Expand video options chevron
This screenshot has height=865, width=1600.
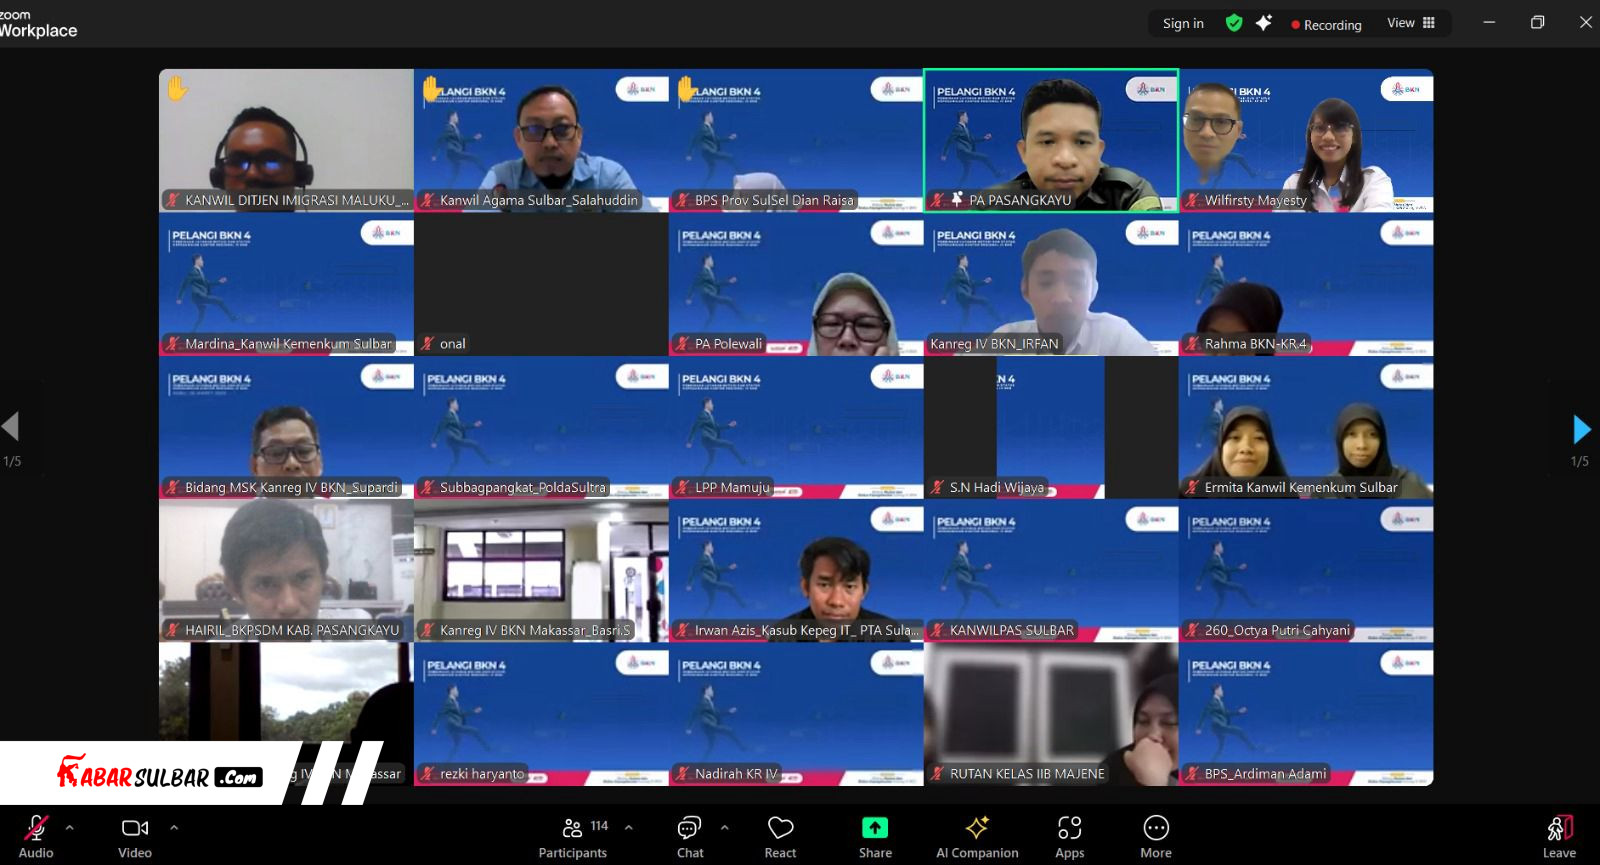tap(174, 828)
